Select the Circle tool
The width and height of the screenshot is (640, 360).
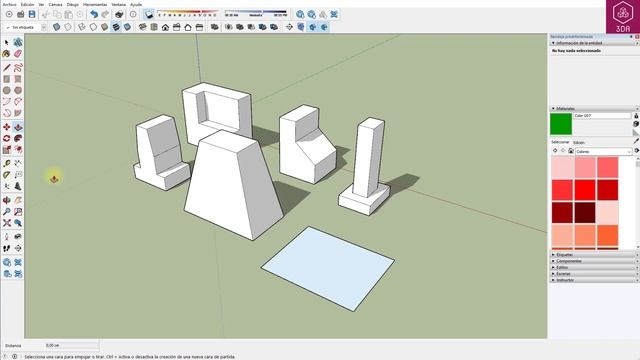tap(7, 90)
